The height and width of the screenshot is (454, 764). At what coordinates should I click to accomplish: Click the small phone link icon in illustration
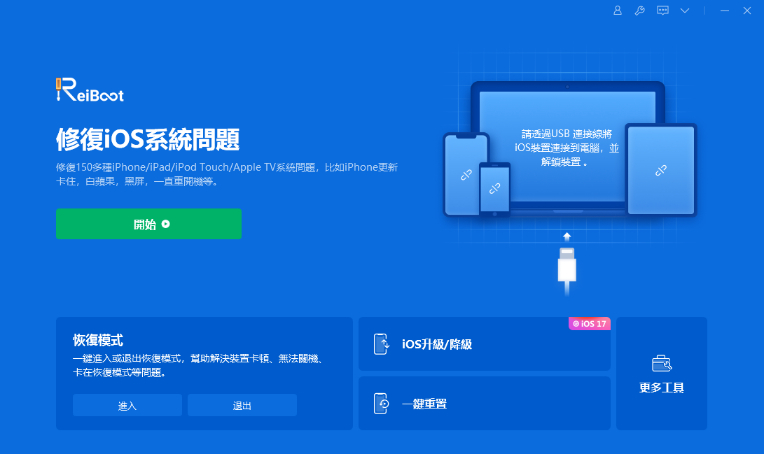(495, 188)
